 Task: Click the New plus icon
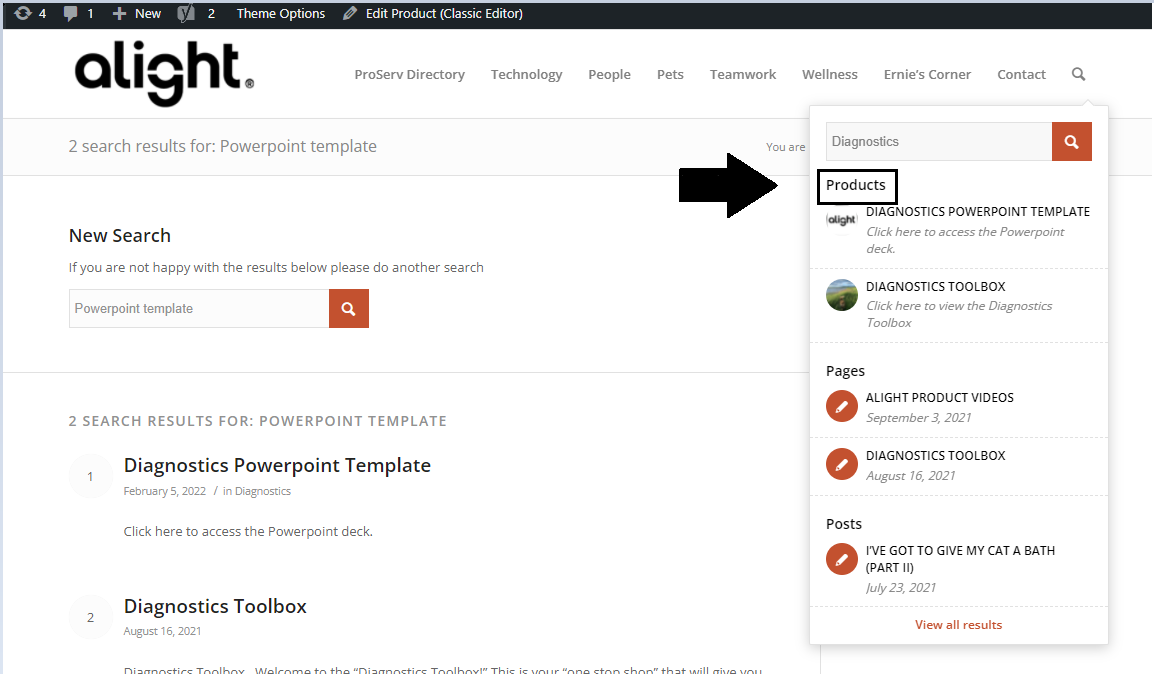point(119,13)
